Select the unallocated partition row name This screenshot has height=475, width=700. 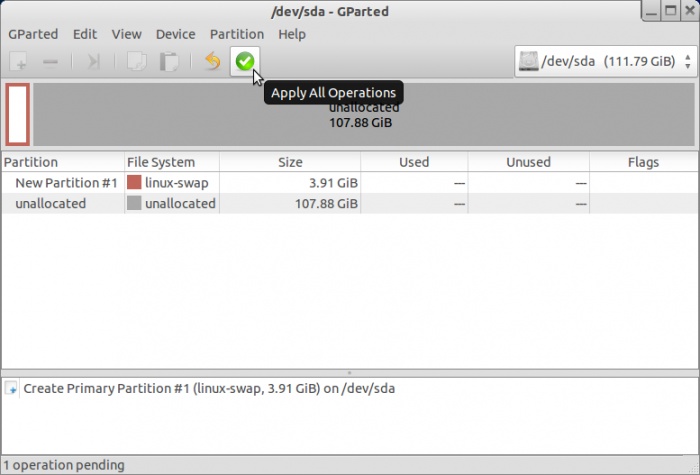[x=50, y=204]
